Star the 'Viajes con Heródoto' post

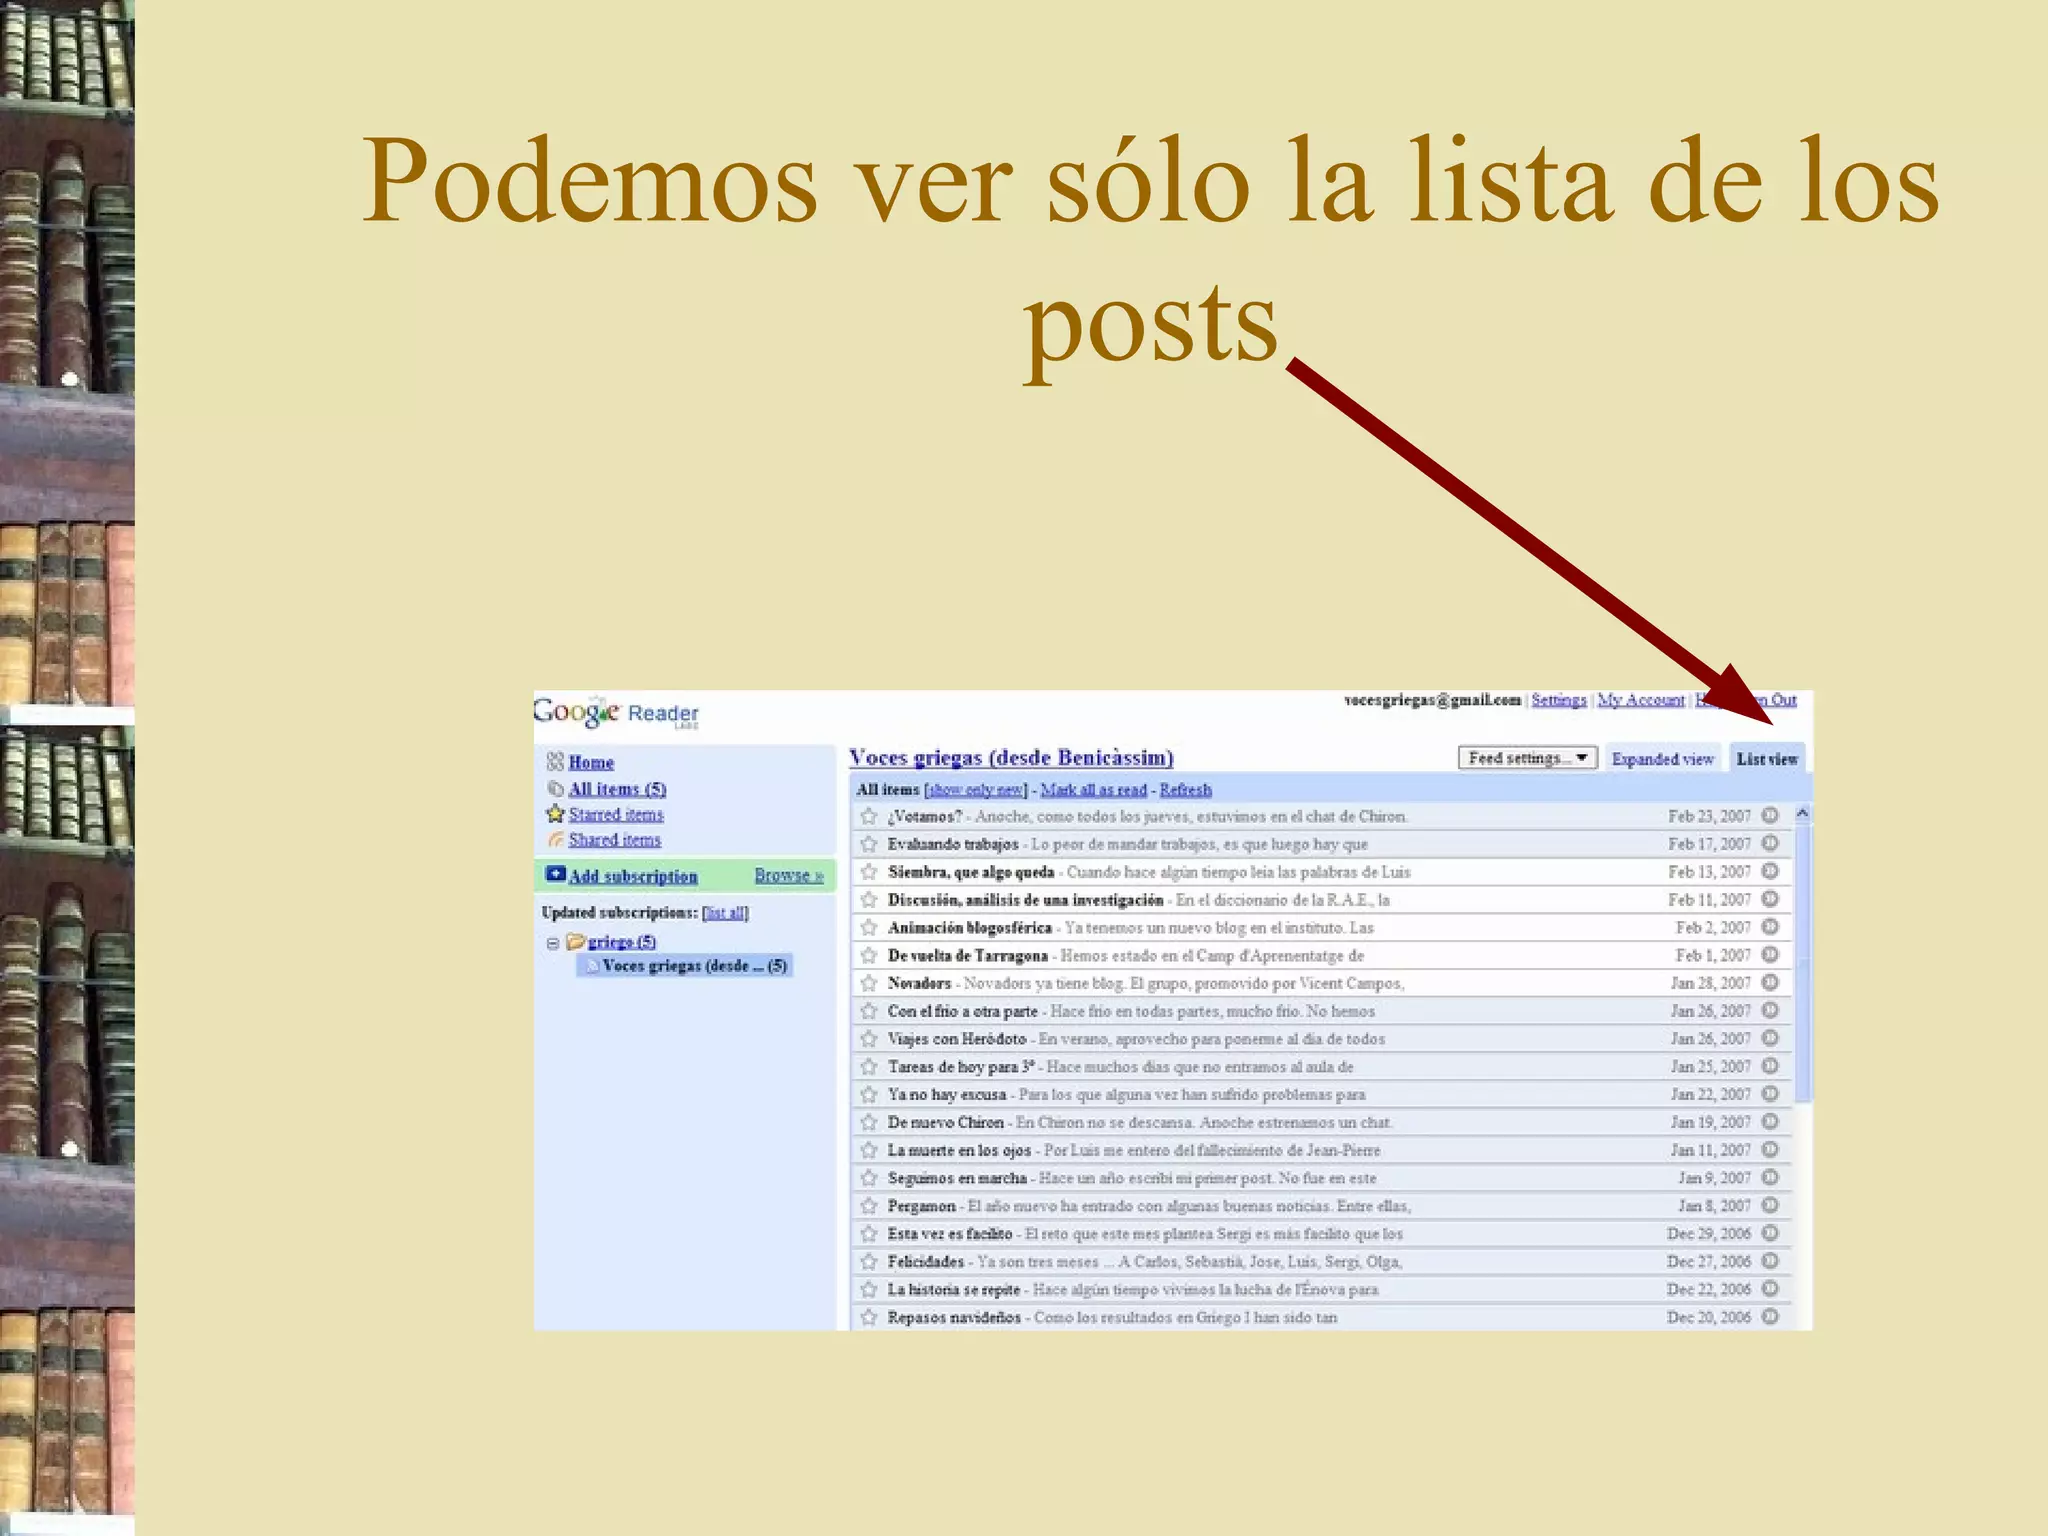[x=869, y=1039]
